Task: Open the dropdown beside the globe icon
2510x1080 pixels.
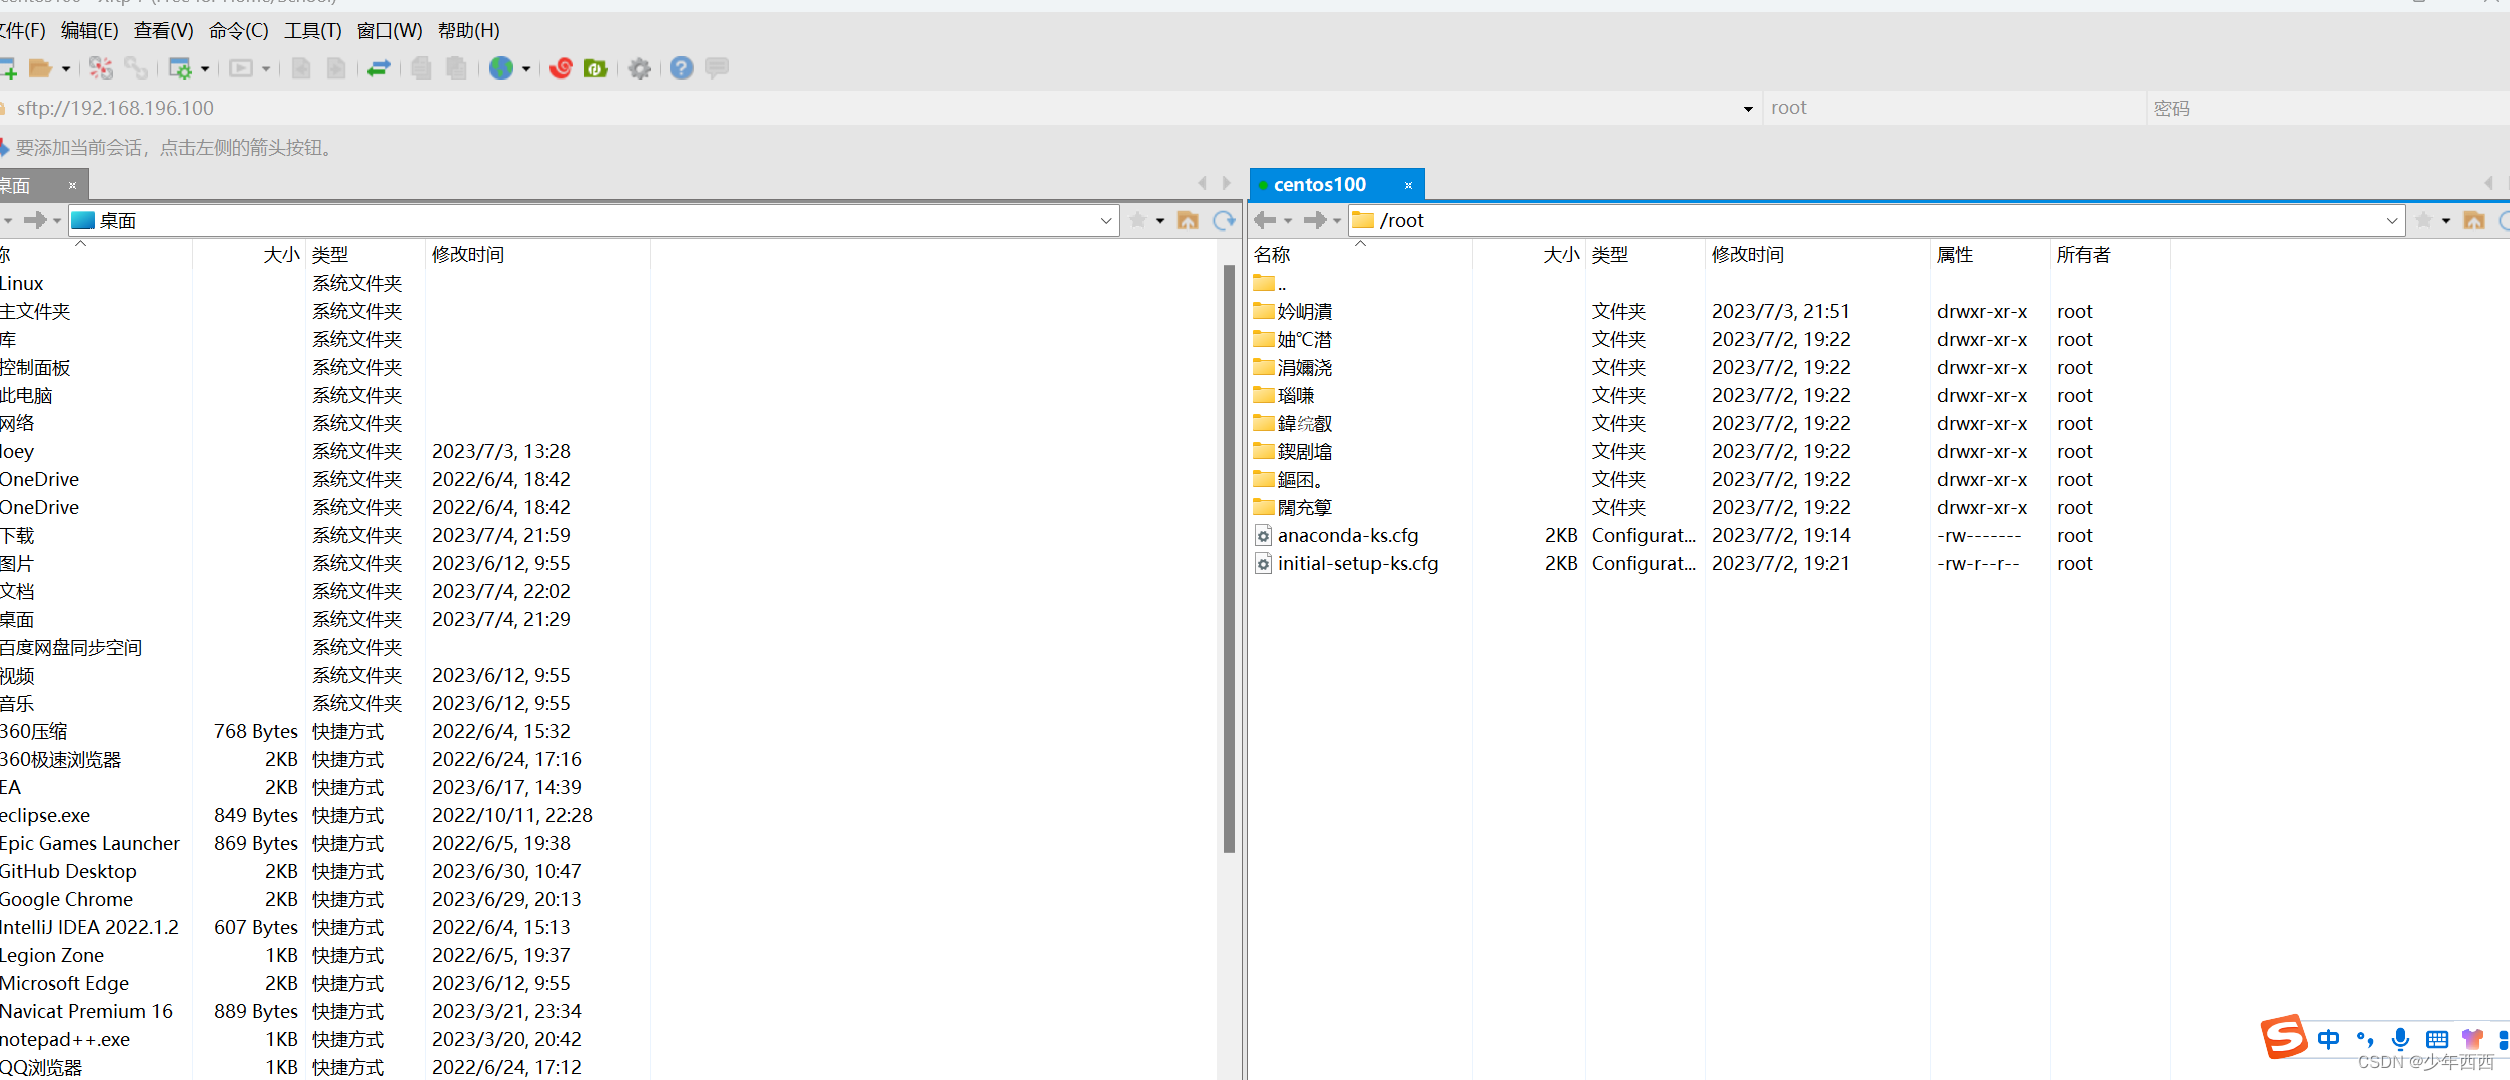Action: tap(526, 69)
